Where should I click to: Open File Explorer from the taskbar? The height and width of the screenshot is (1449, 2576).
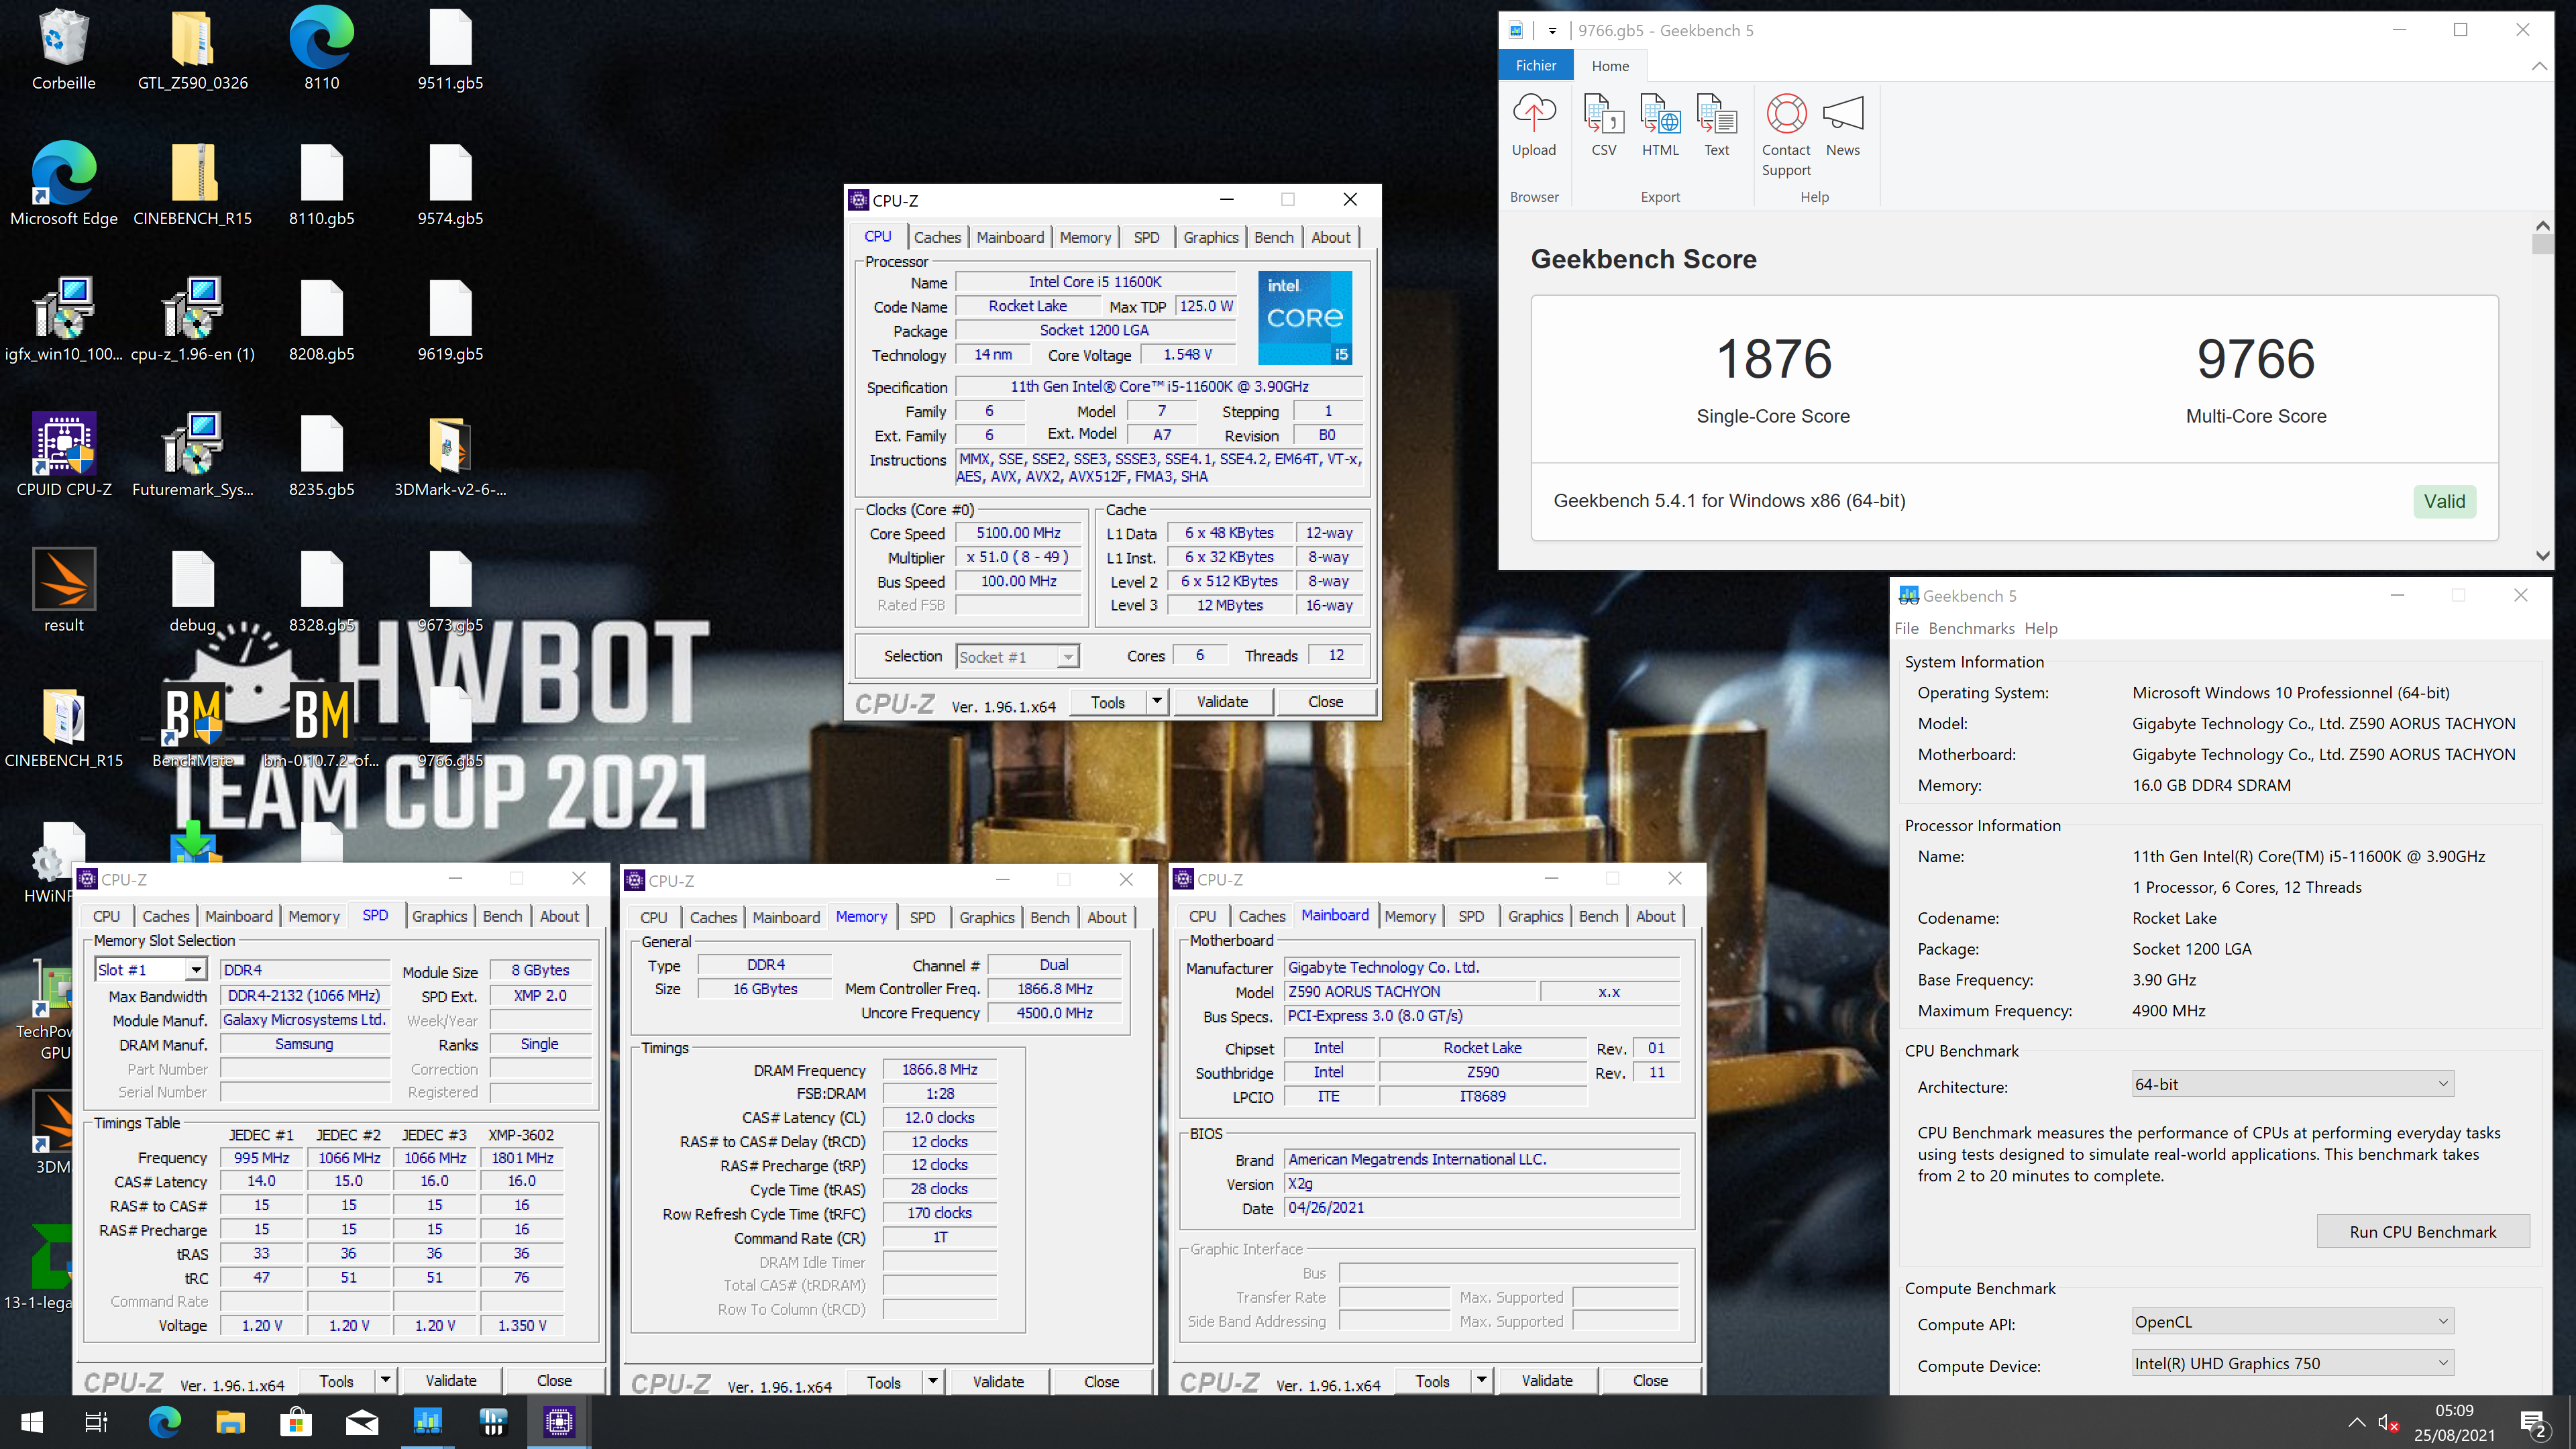click(230, 1421)
